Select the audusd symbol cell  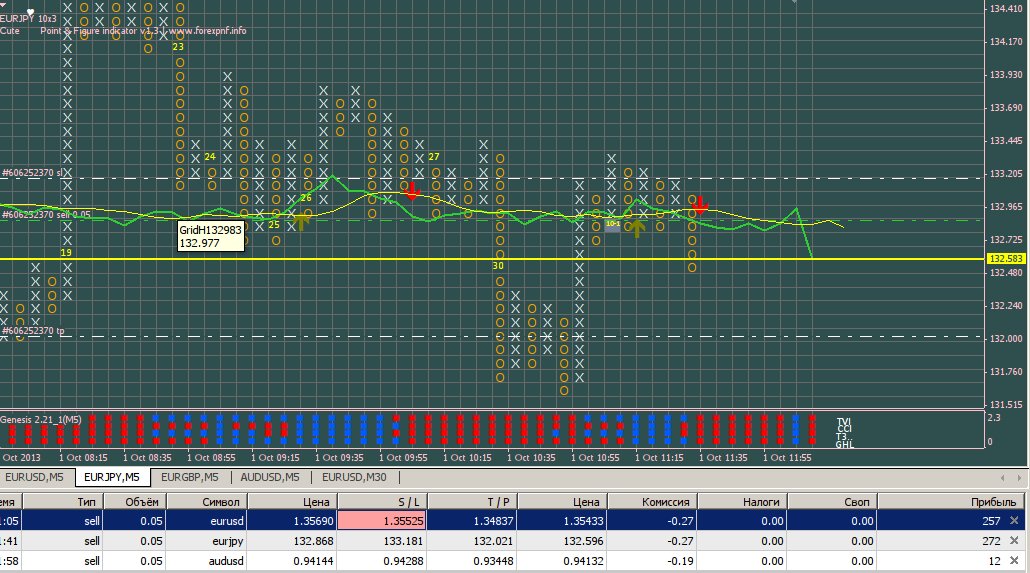point(206,561)
